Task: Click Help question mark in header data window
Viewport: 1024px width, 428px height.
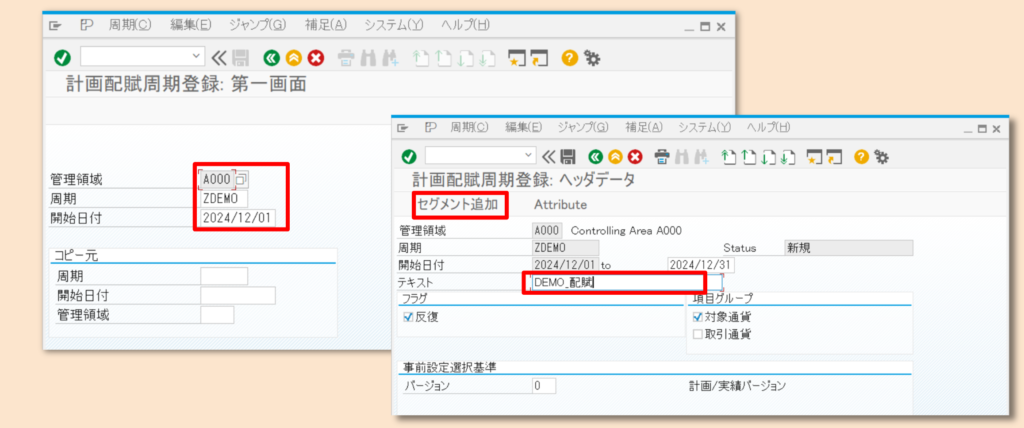Action: [x=861, y=156]
